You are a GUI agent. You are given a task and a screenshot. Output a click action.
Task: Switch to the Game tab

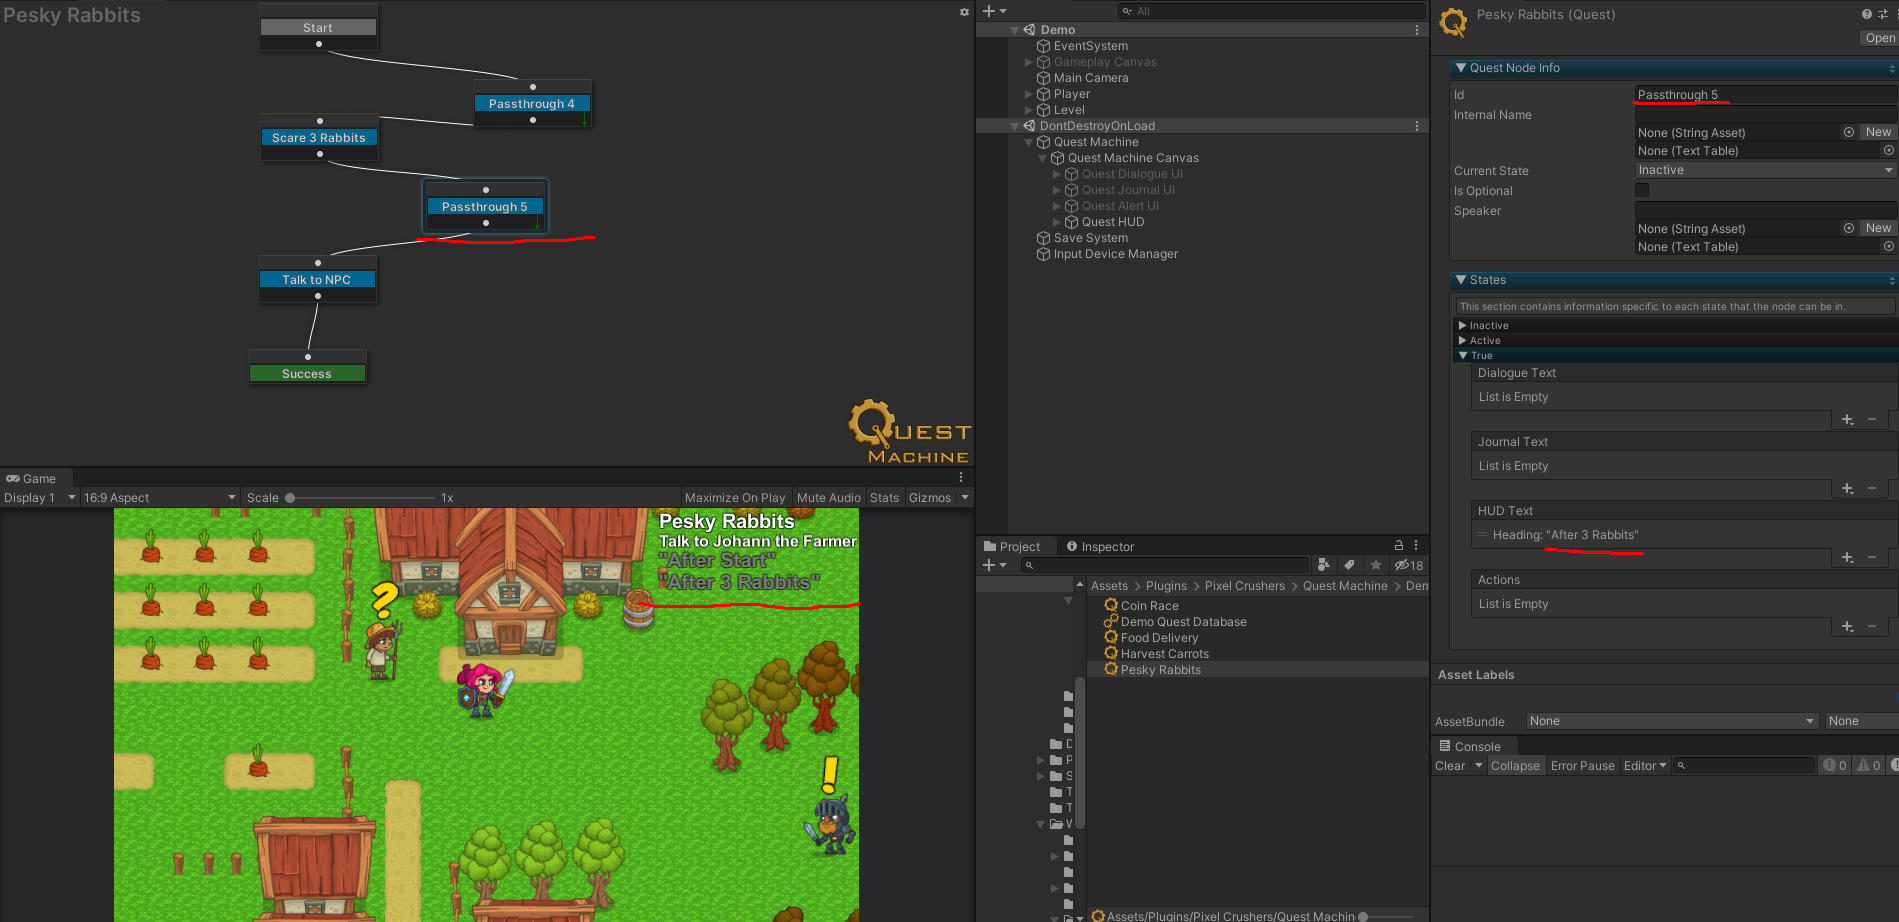(x=31, y=479)
